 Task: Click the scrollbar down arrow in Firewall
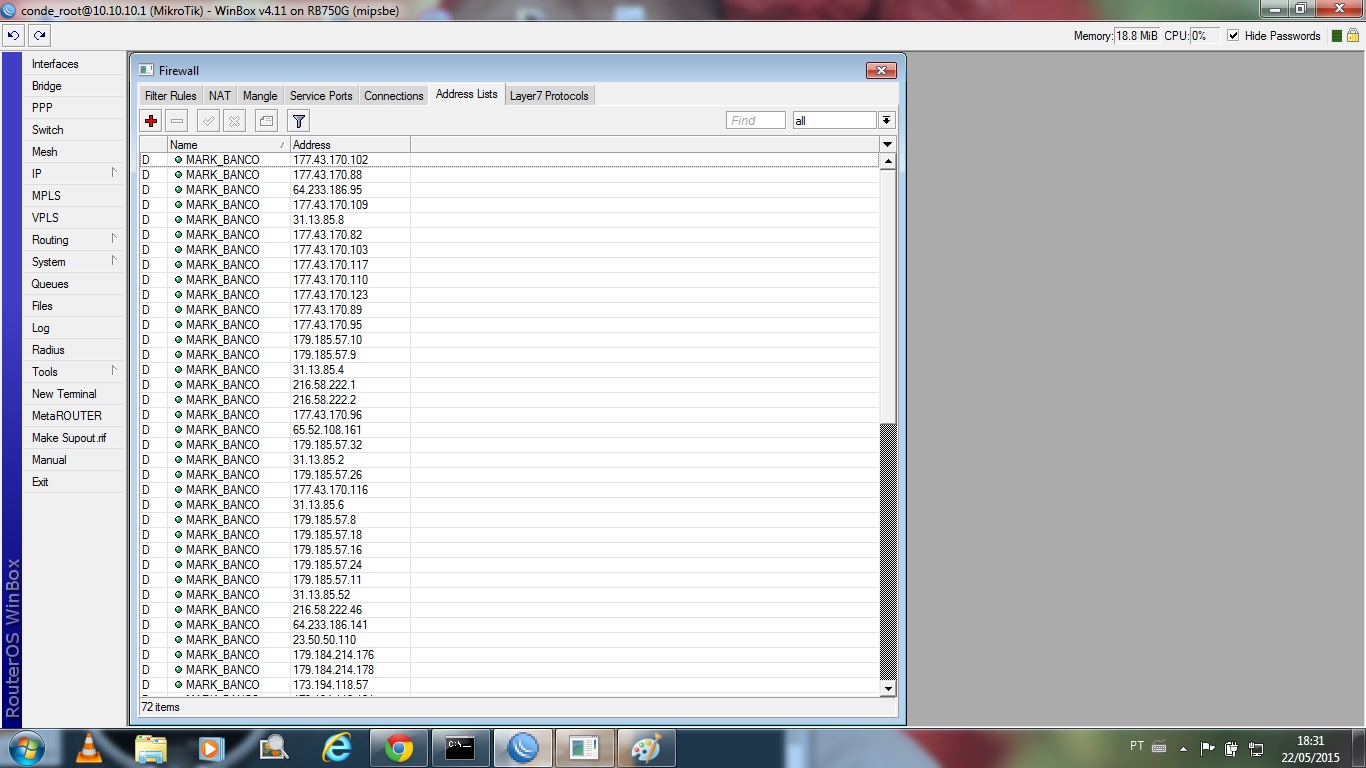tap(888, 688)
